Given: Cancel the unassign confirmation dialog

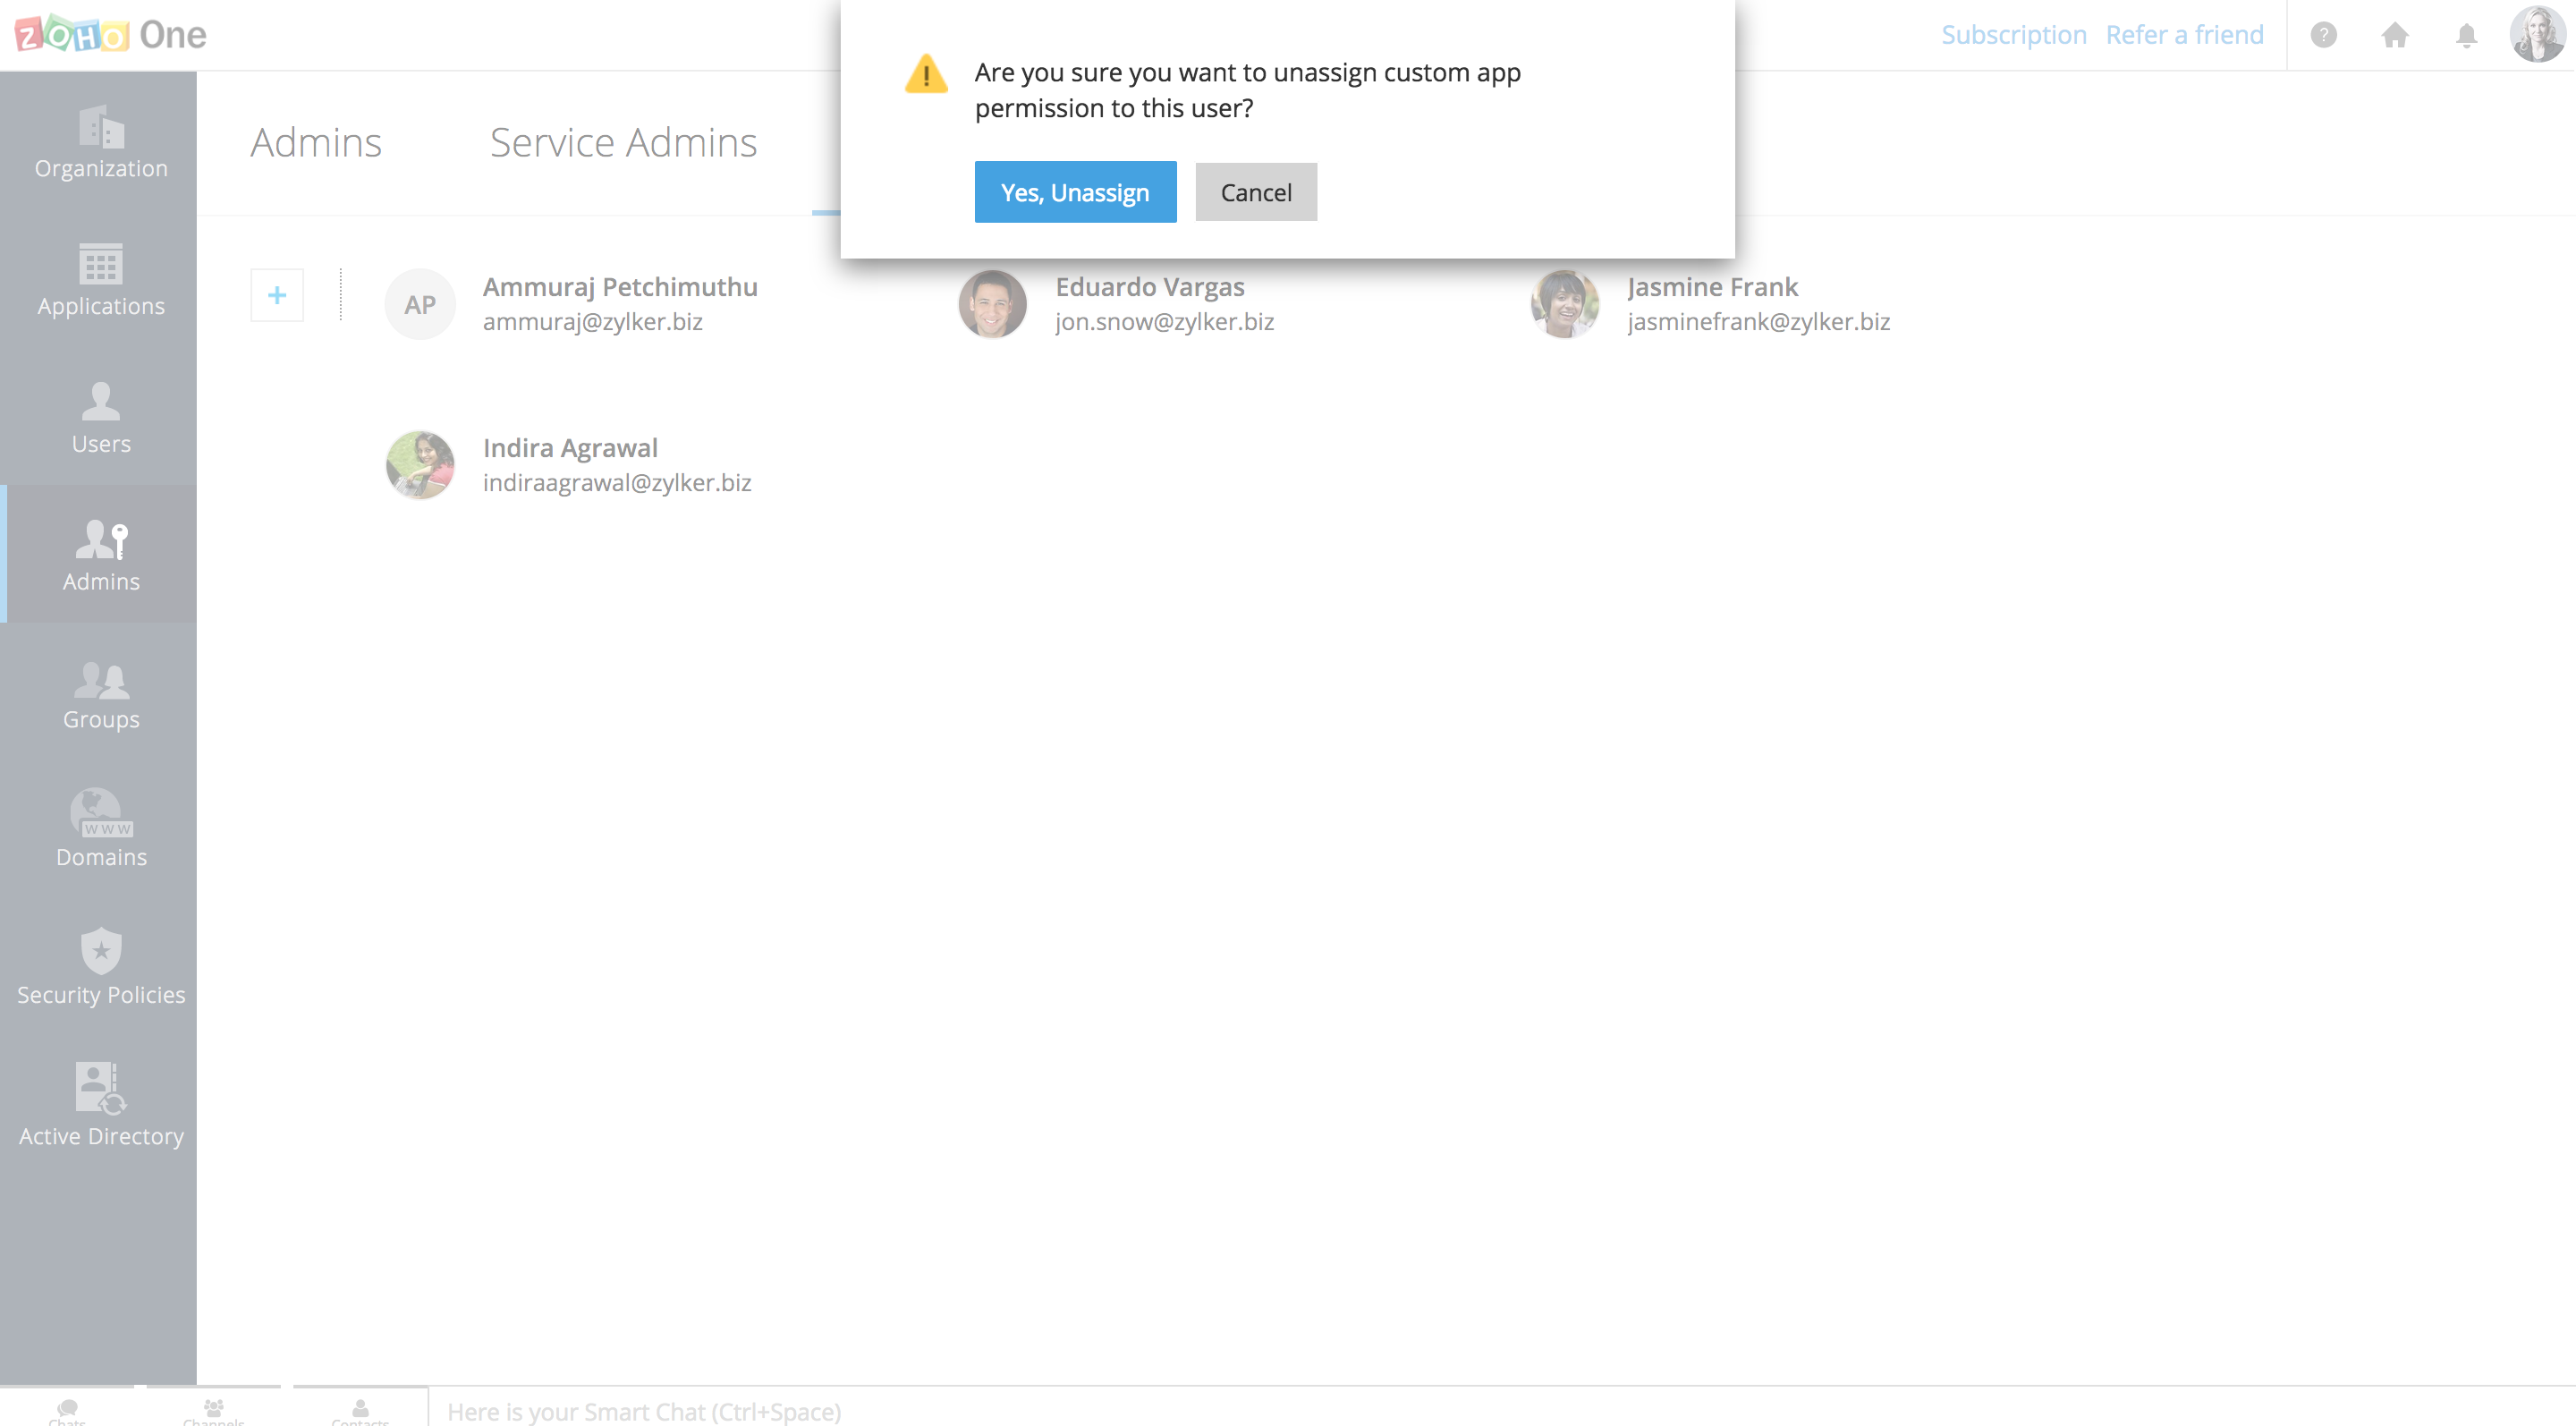Looking at the screenshot, I should pos(1256,192).
